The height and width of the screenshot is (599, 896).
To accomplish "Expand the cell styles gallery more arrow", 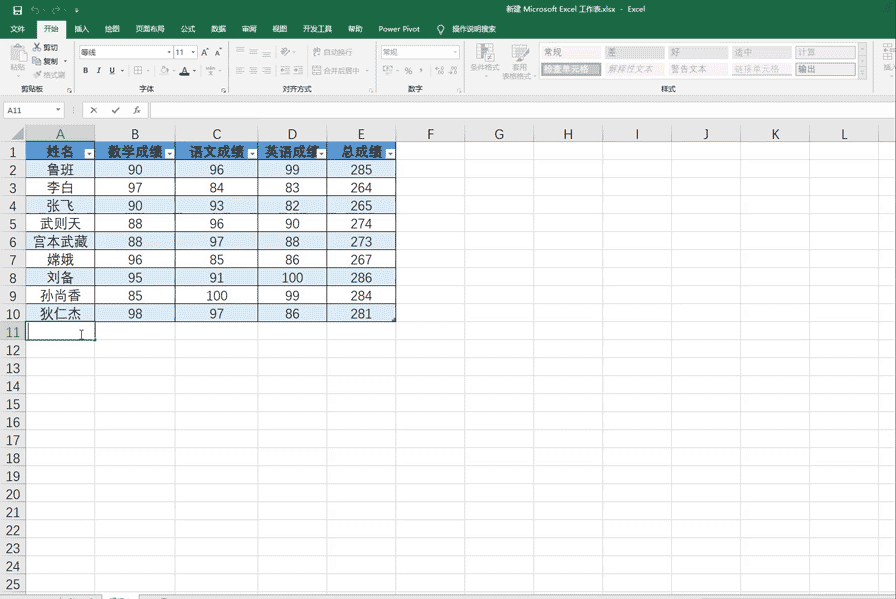I will (862, 73).
